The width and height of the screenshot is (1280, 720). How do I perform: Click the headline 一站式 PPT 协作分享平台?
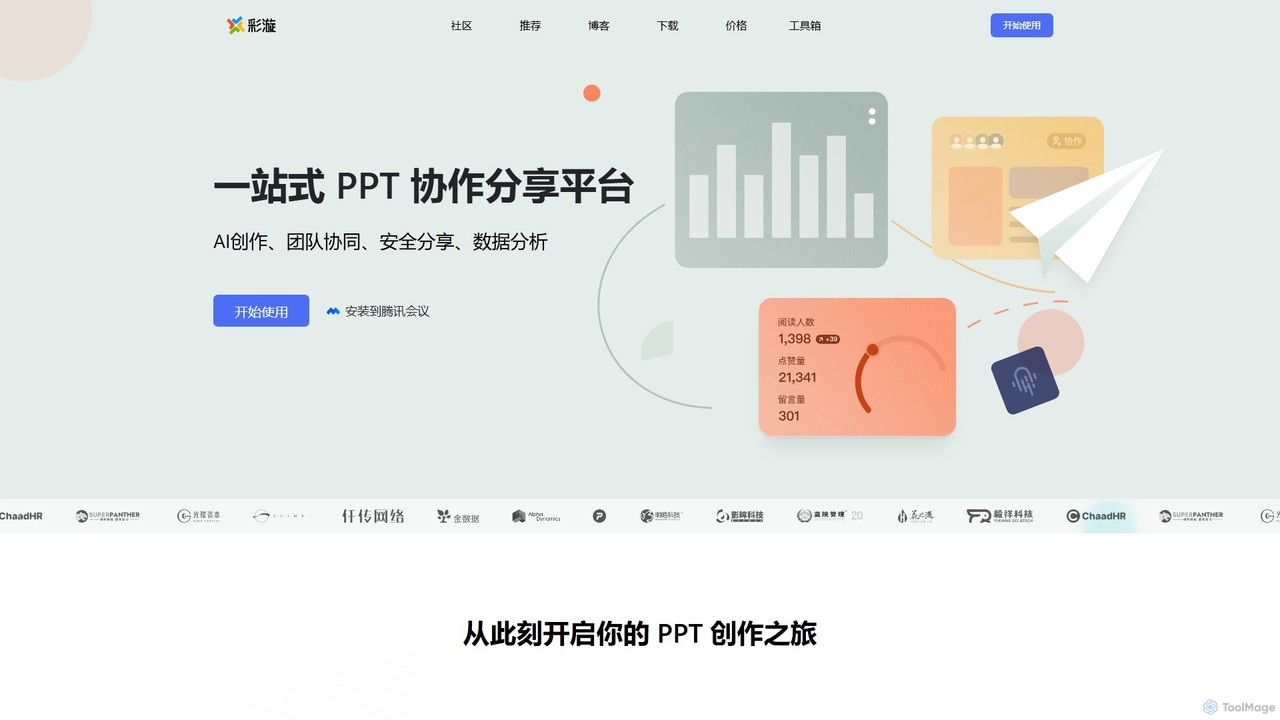(423, 187)
